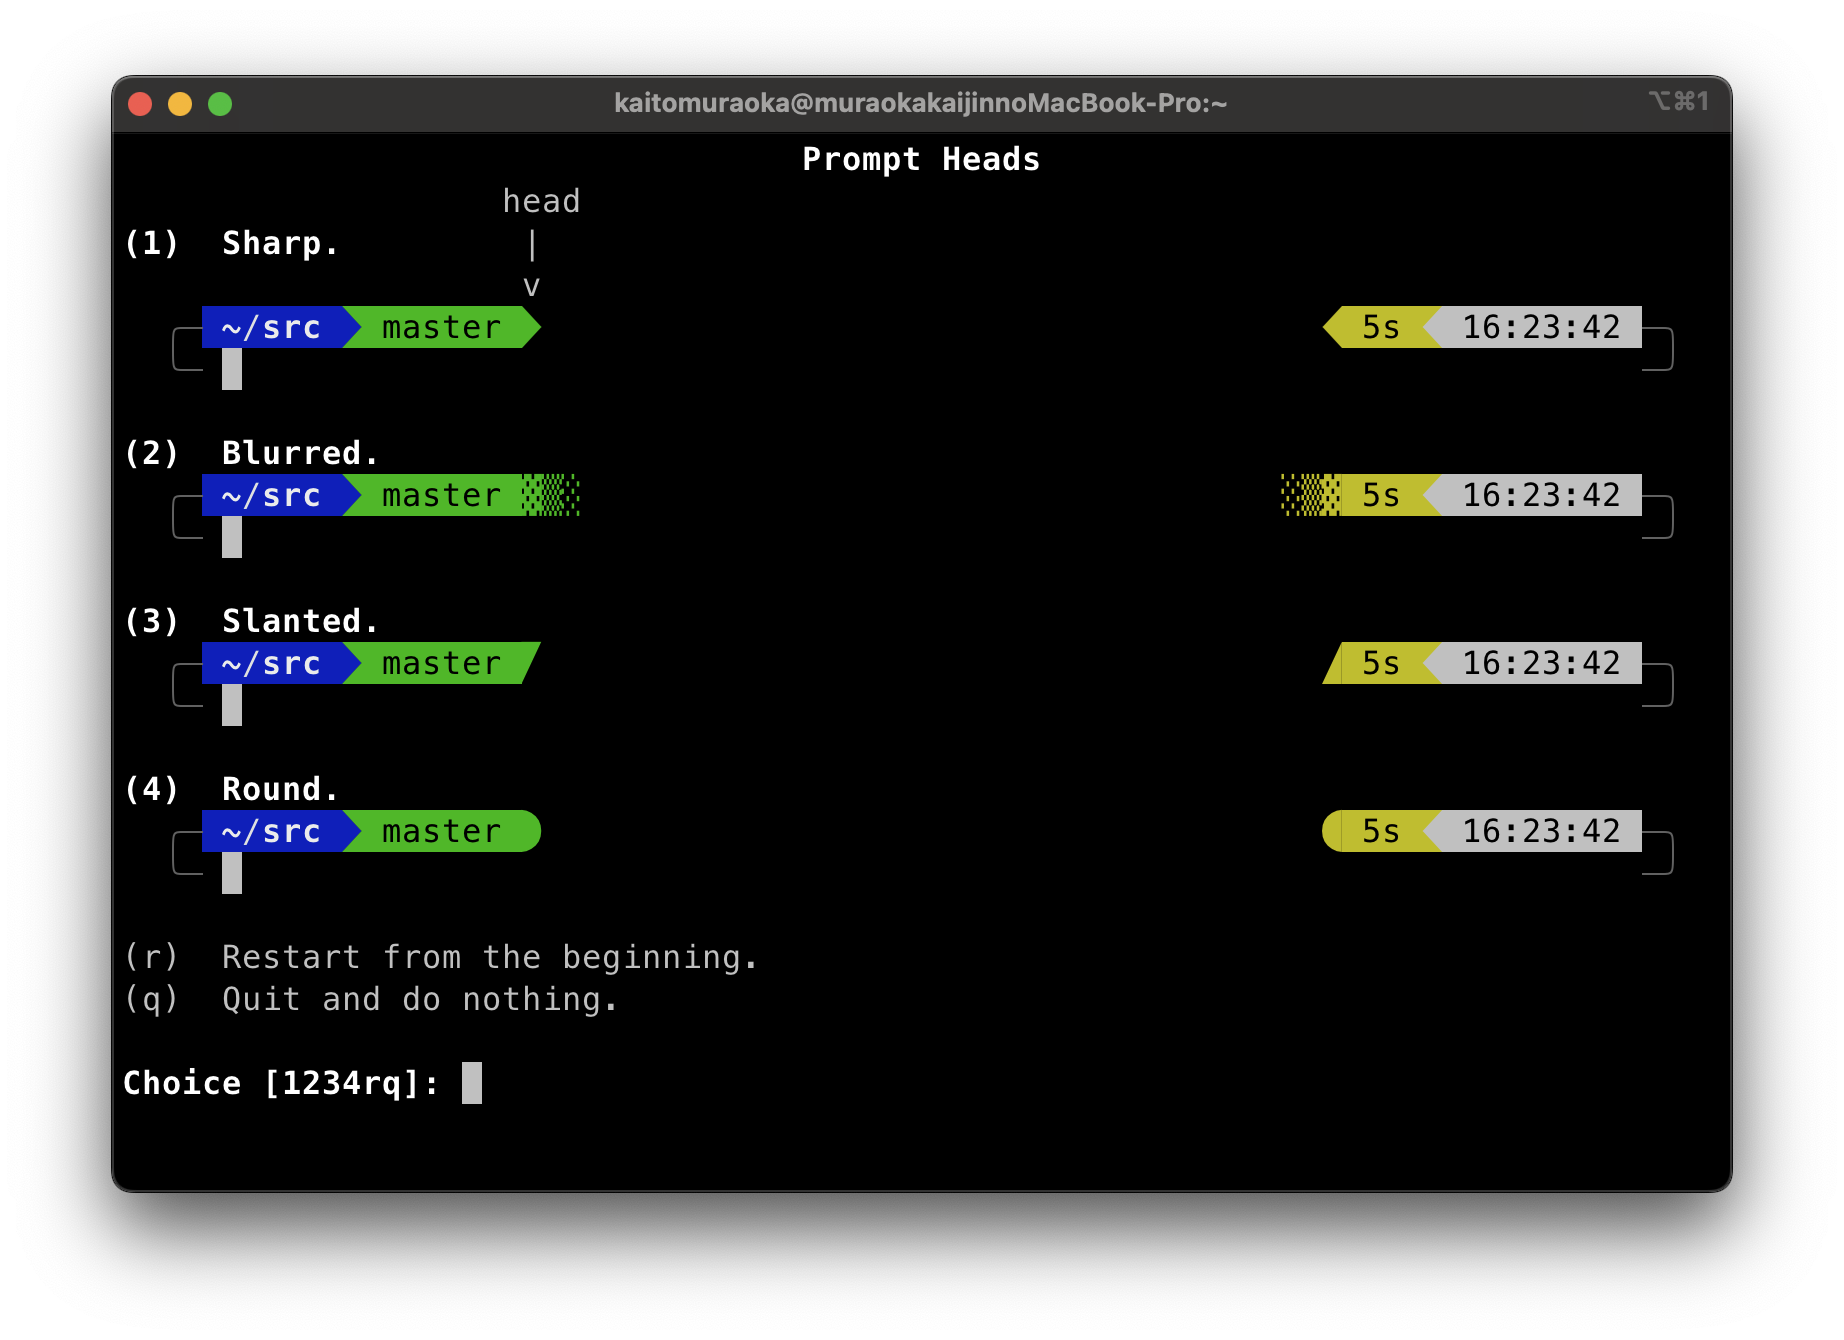The width and height of the screenshot is (1844, 1340).
Task: Click the red close window button
Action: click(x=140, y=104)
